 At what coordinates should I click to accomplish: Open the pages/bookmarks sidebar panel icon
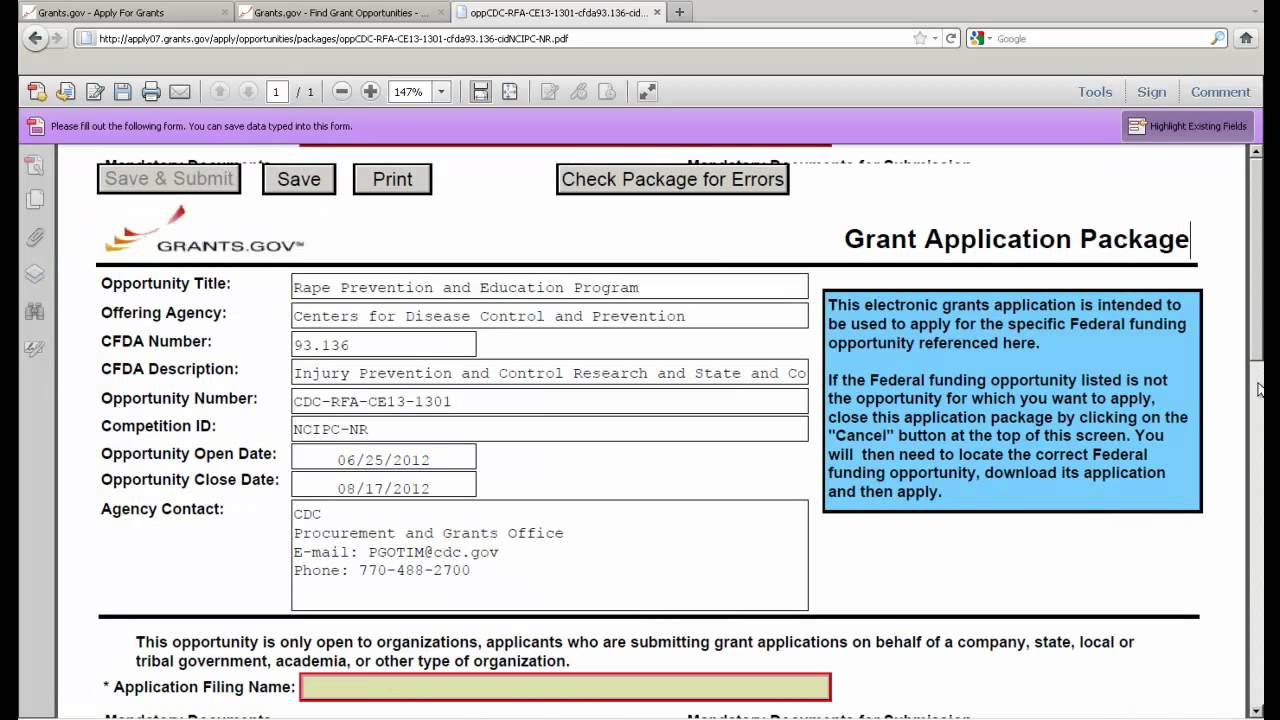coord(34,200)
